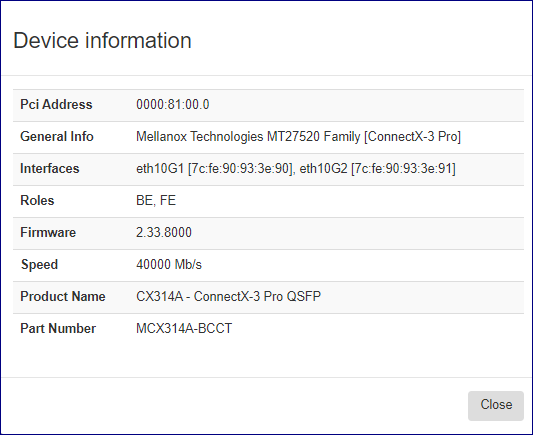
Task: Select firmware version 2.33.8000
Action: click(x=164, y=232)
